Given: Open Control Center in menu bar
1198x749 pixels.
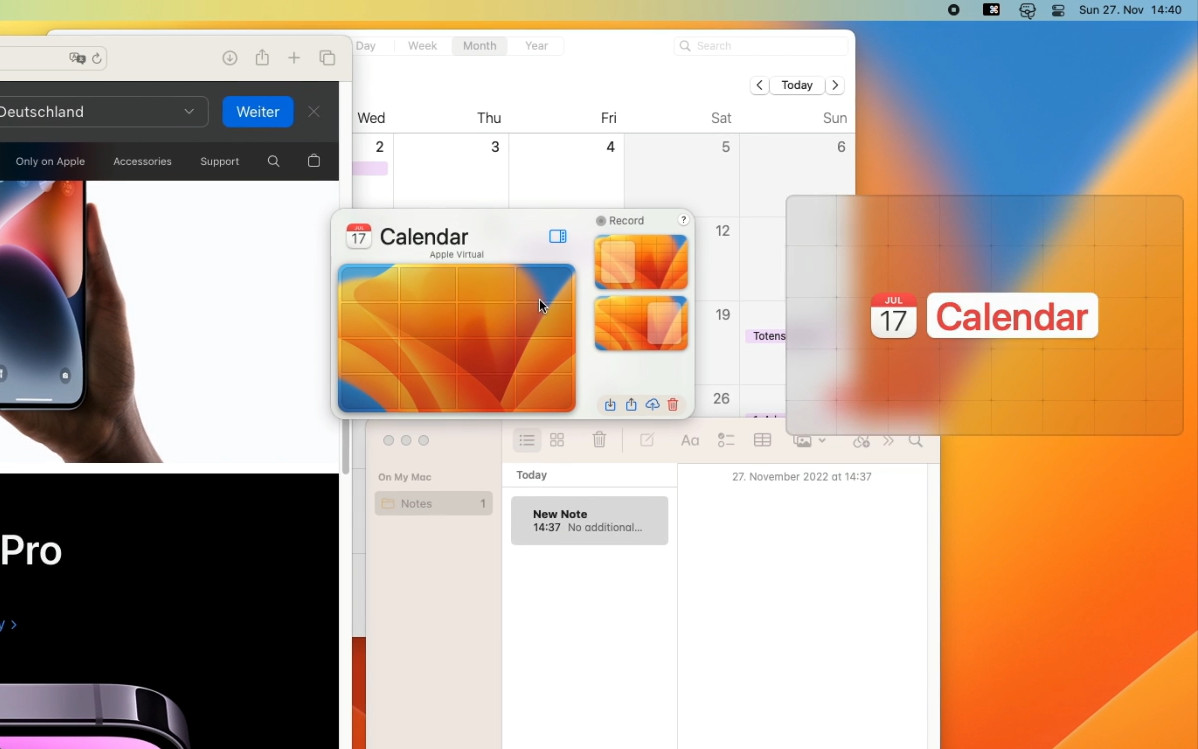Looking at the screenshot, I should [1058, 10].
